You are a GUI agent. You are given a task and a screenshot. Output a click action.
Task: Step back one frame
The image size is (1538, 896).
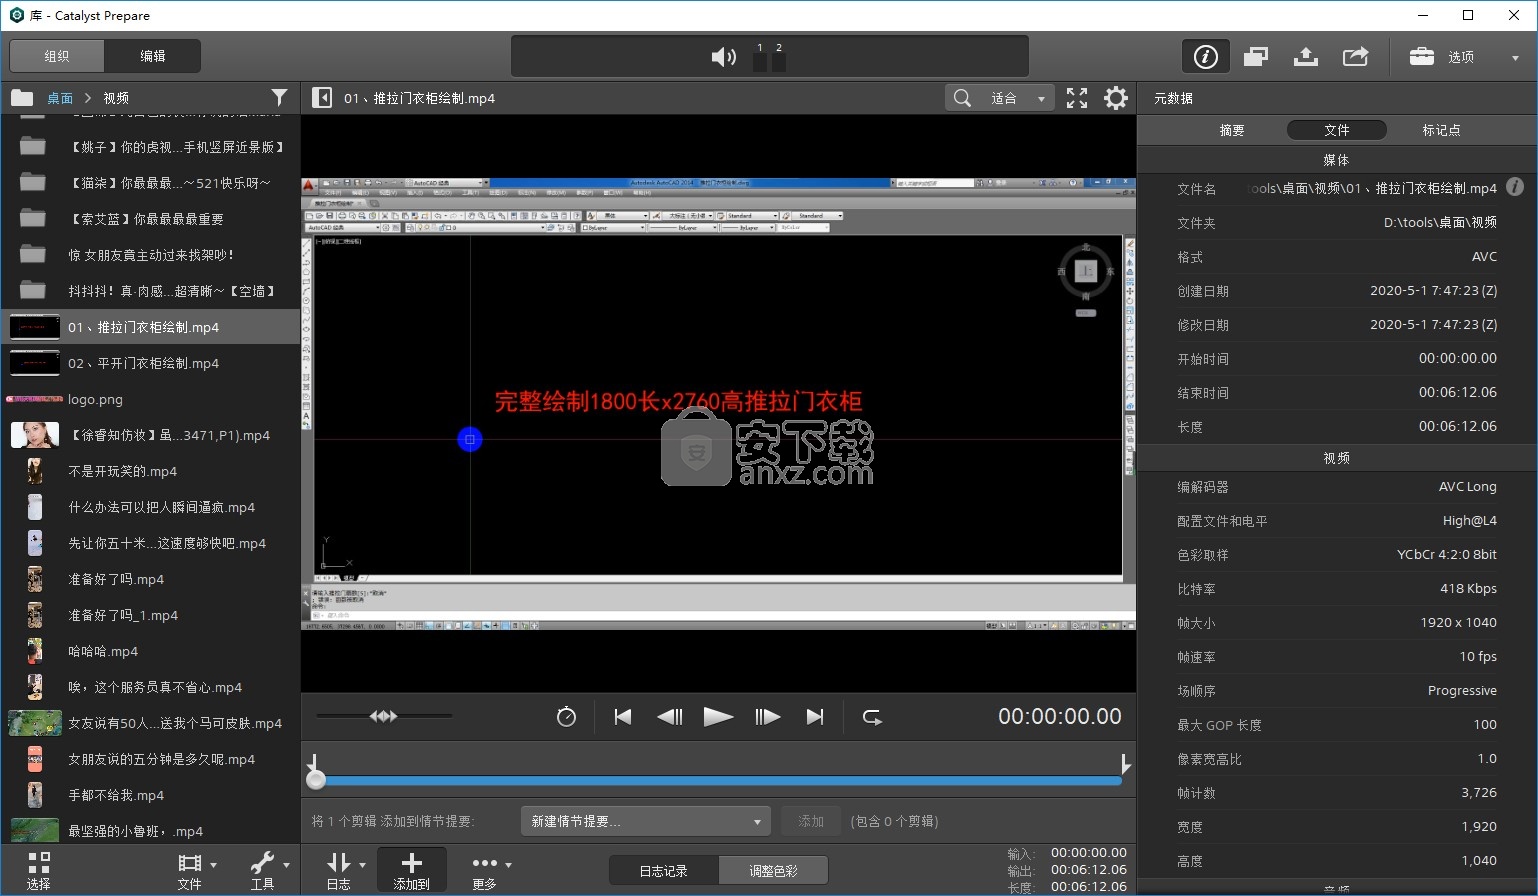coord(670,716)
